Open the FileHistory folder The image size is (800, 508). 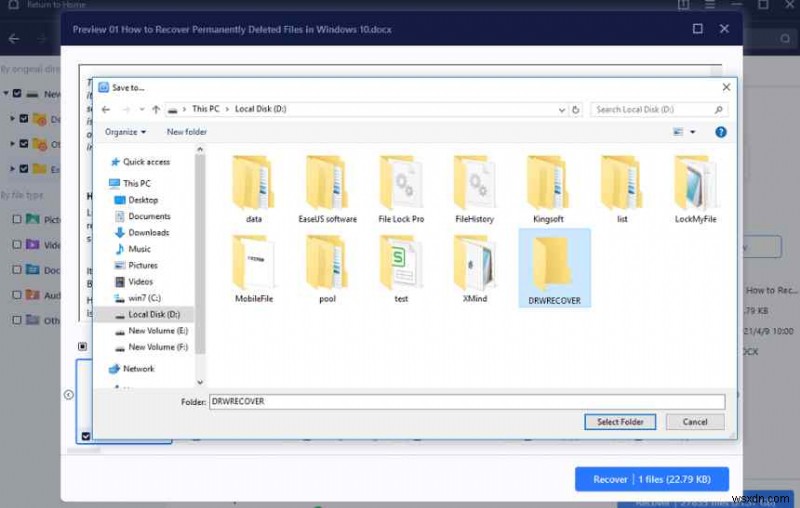pos(474,190)
